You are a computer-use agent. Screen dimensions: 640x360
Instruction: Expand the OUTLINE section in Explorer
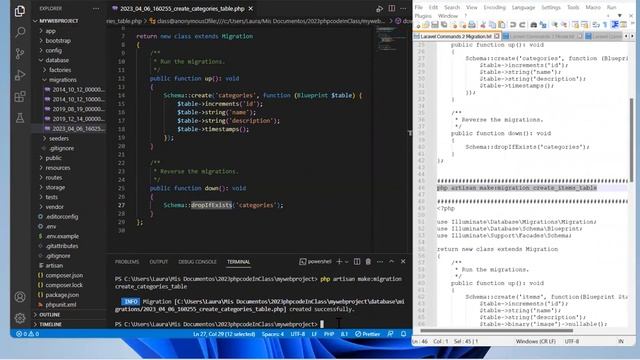click(x=69, y=315)
